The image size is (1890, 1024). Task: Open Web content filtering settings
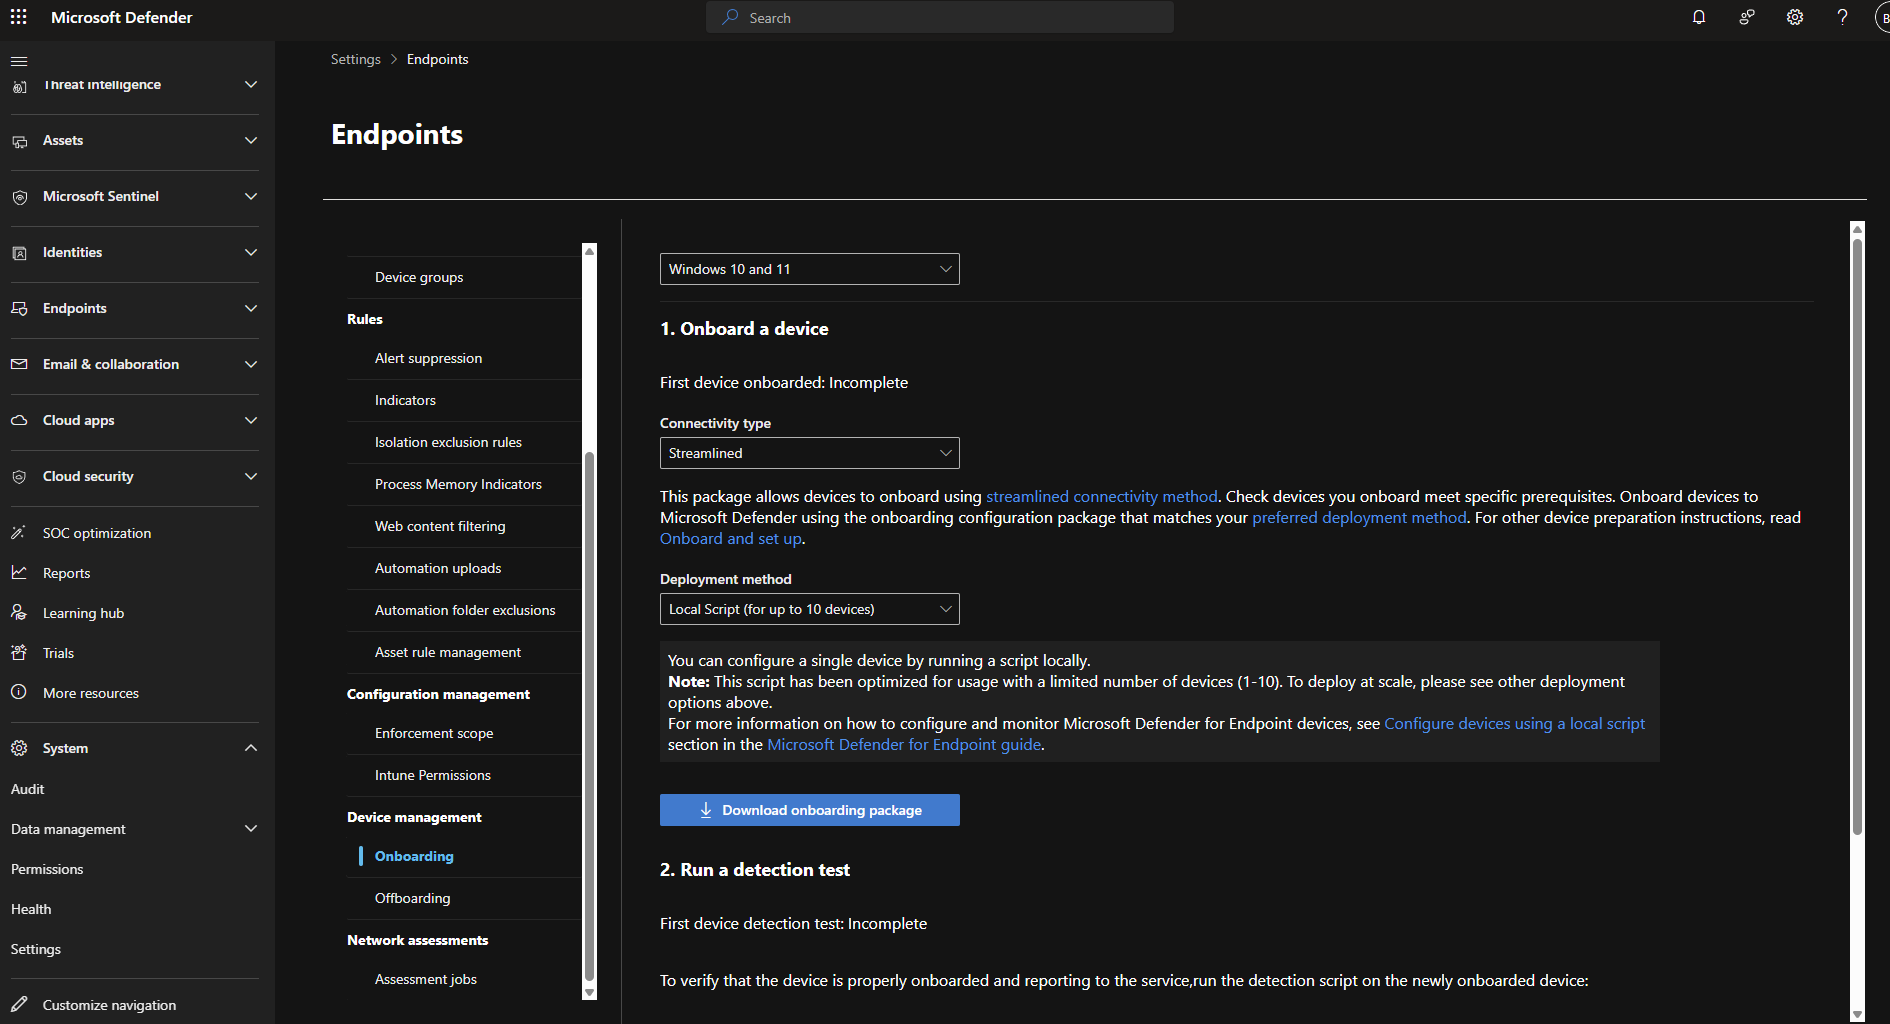click(440, 526)
